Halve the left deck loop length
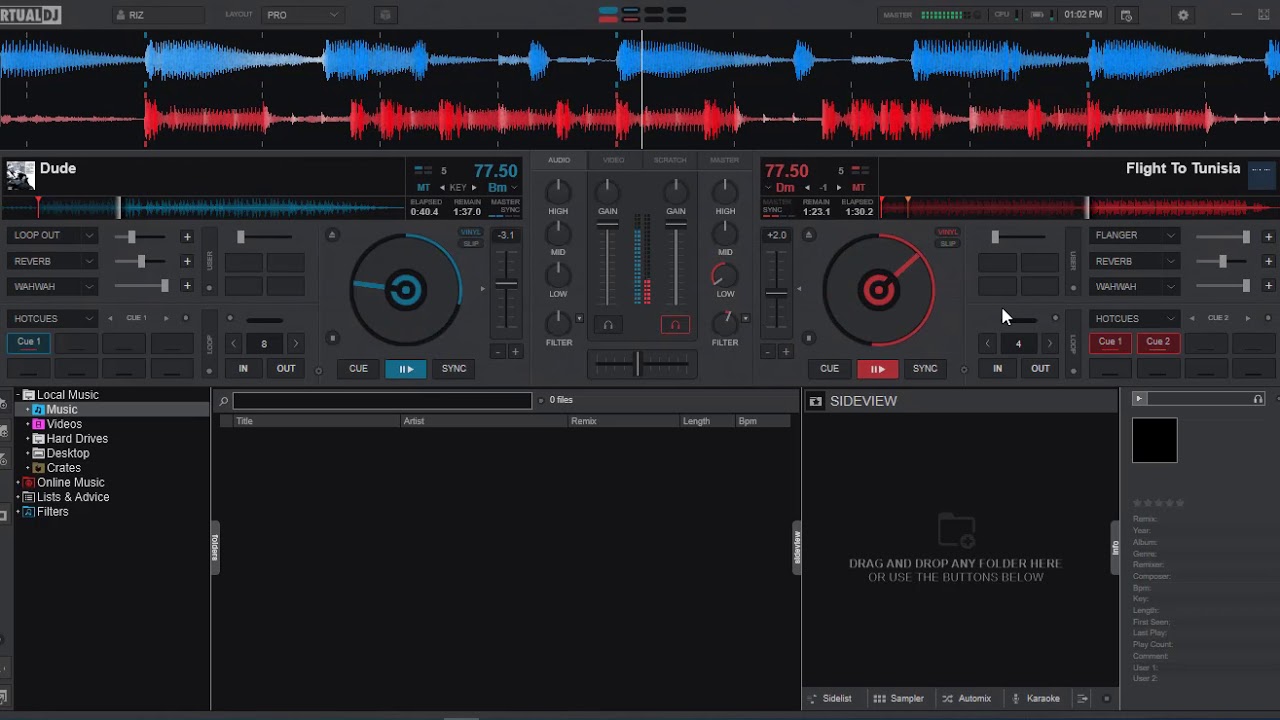Image resolution: width=1280 pixels, height=720 pixels. pos(234,344)
